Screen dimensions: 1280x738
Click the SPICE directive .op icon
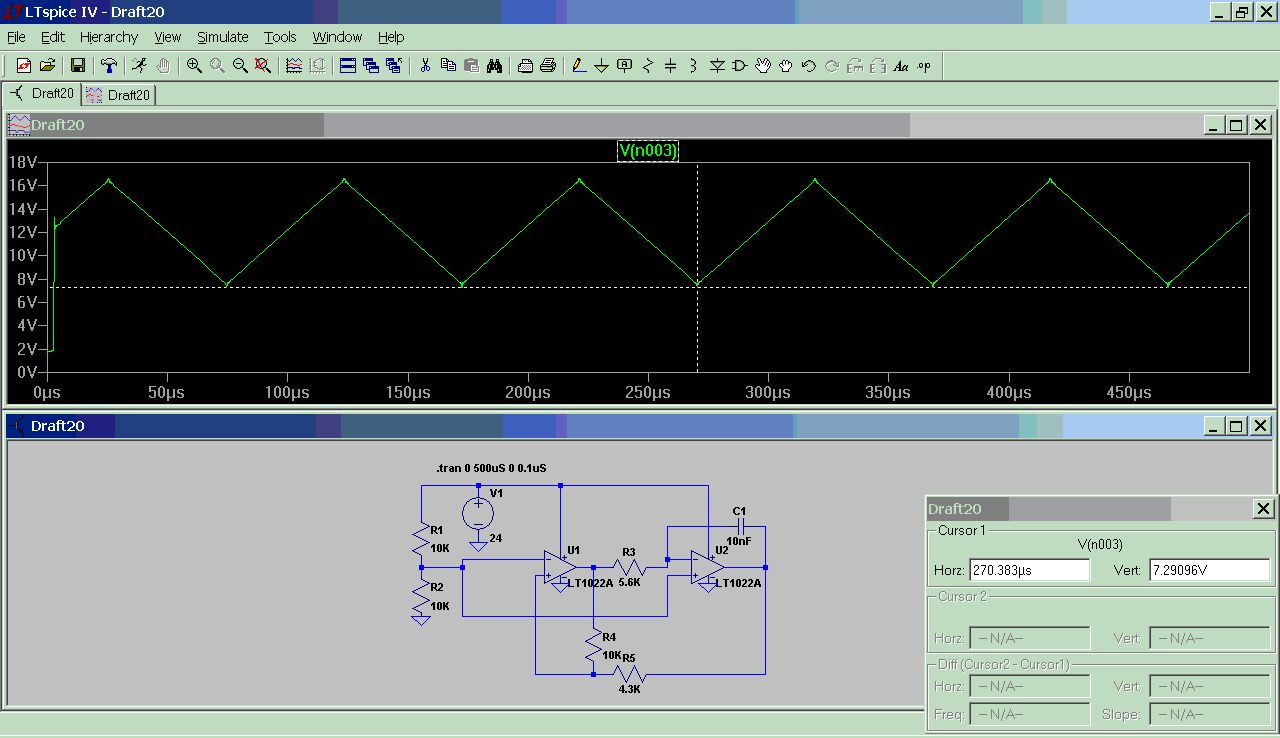click(923, 66)
